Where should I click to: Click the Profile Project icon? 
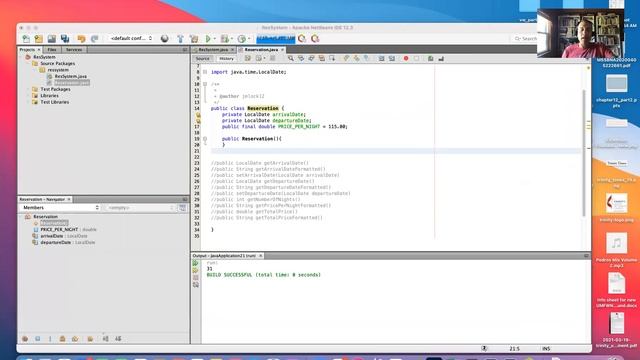242,39
